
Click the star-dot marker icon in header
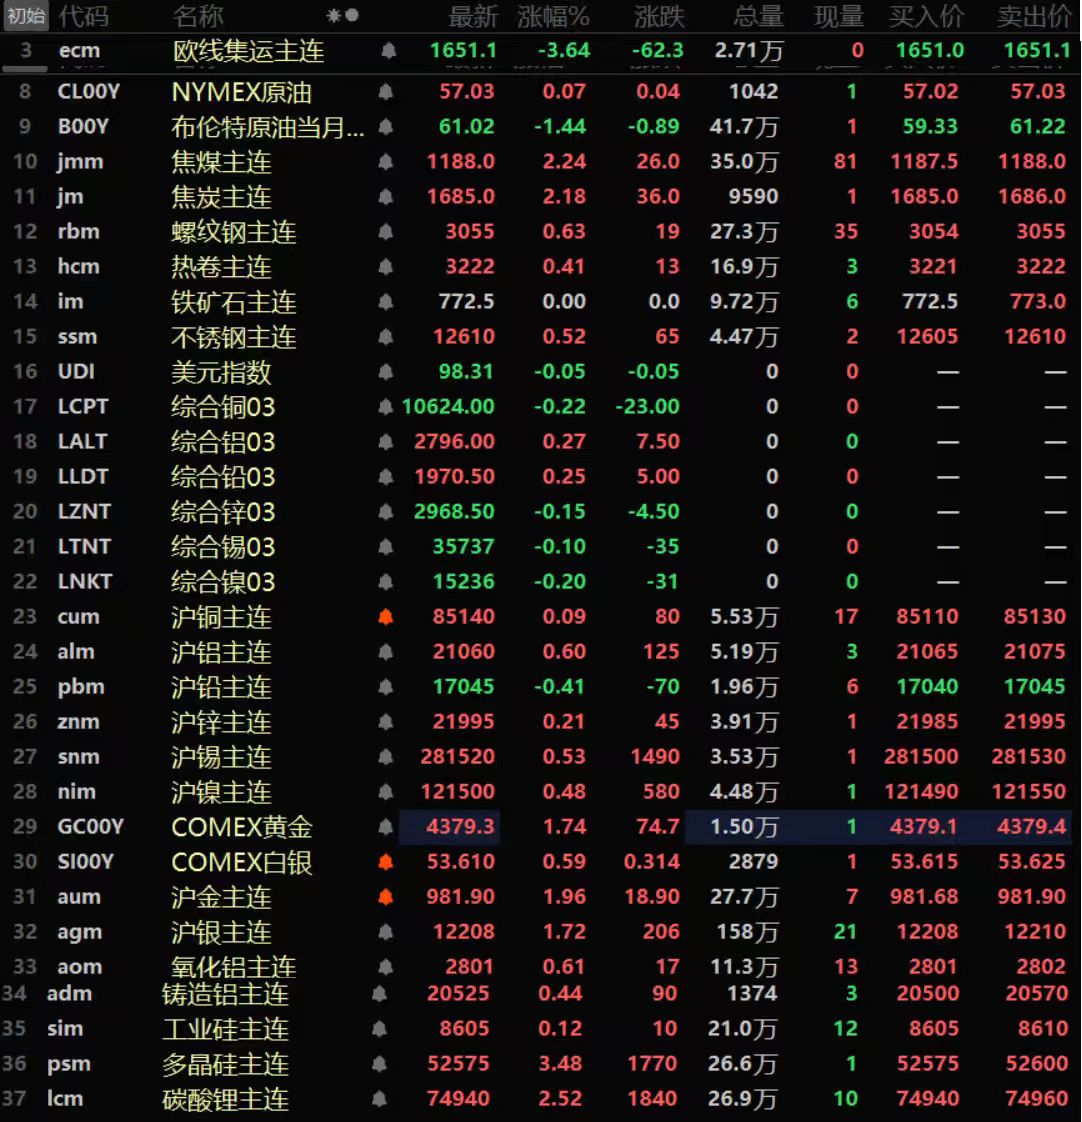[x=343, y=16]
